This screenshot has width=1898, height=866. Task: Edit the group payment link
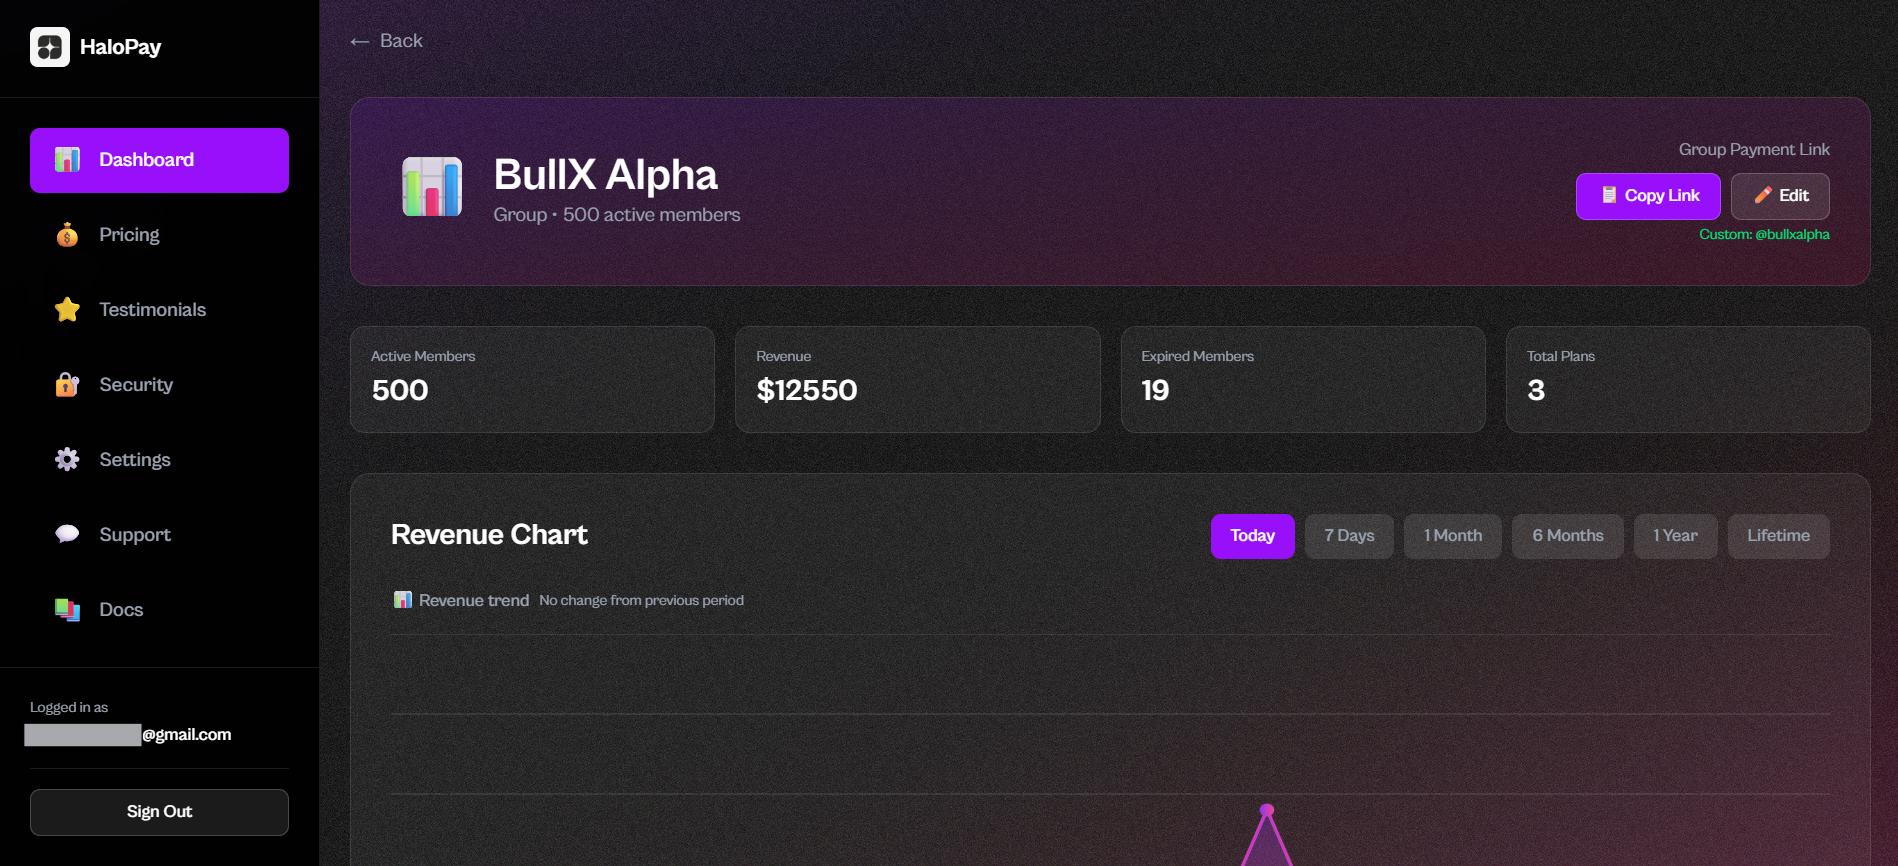[x=1780, y=196]
